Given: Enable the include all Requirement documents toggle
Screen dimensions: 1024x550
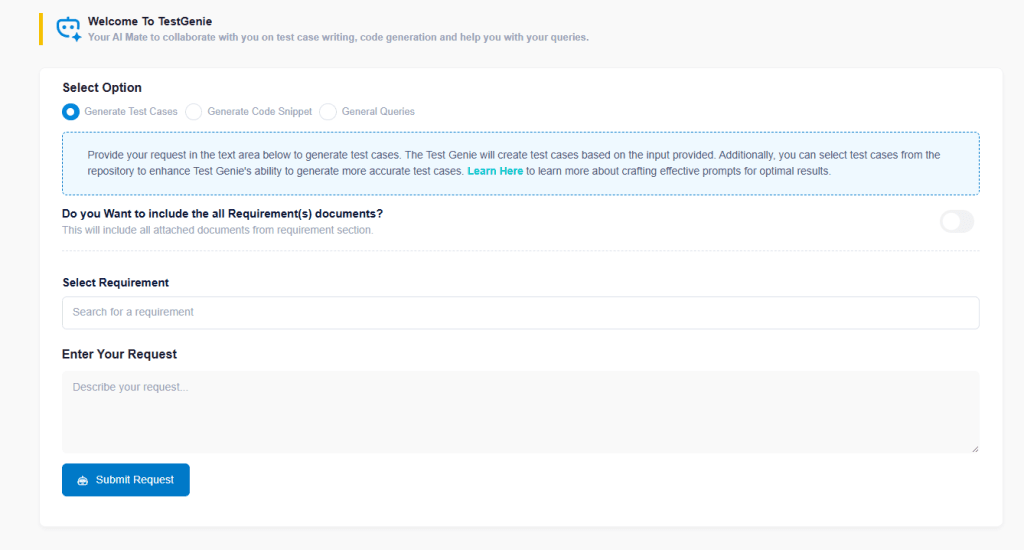Looking at the screenshot, I should [956, 222].
